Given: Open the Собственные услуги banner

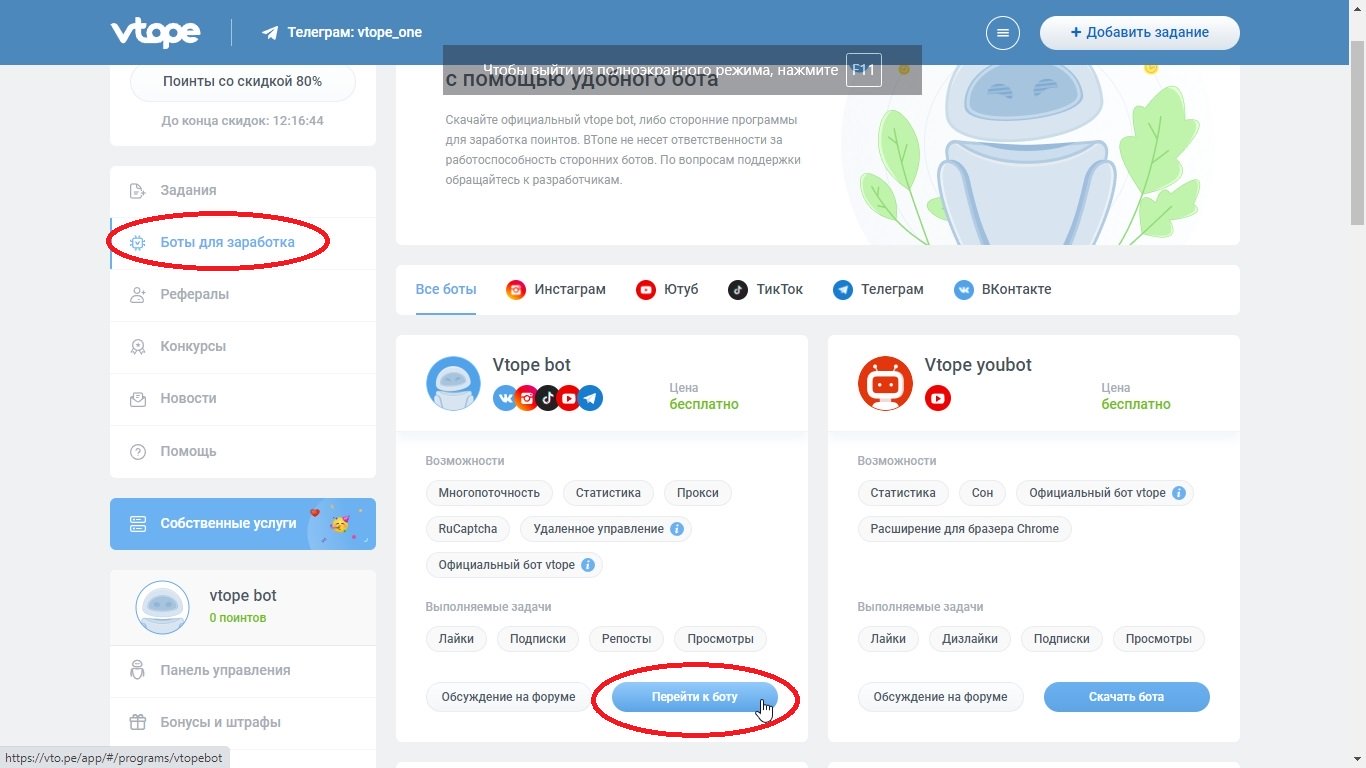Looking at the screenshot, I should click(x=243, y=524).
